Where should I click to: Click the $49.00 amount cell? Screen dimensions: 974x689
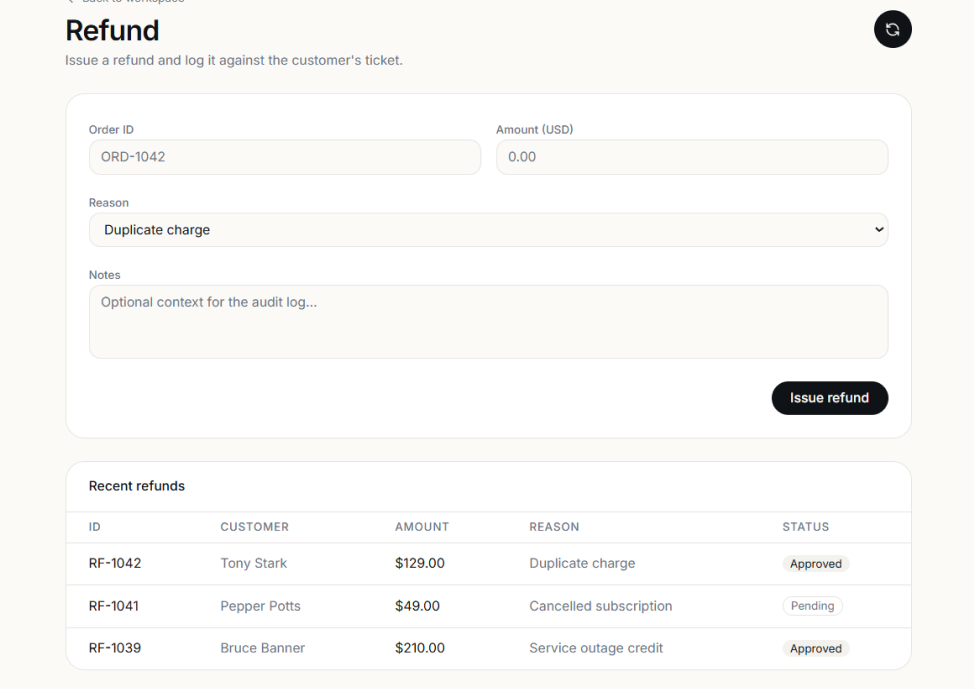click(x=417, y=606)
